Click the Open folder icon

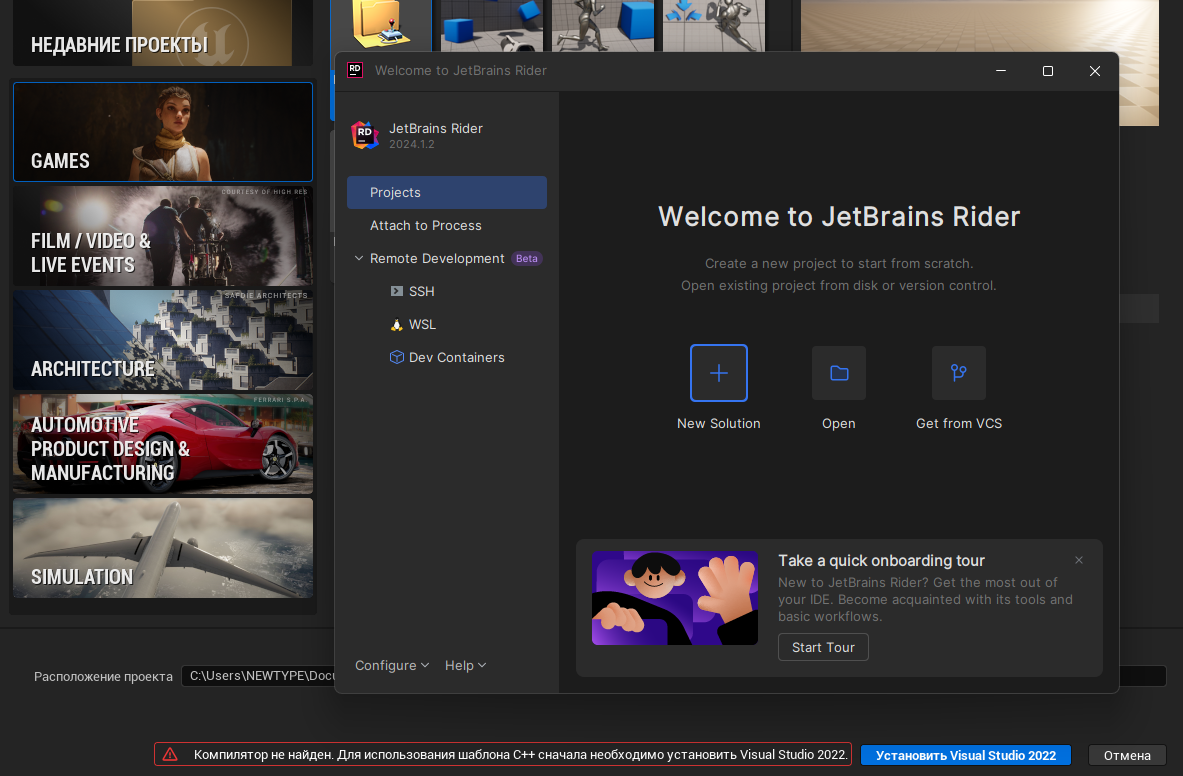838,373
